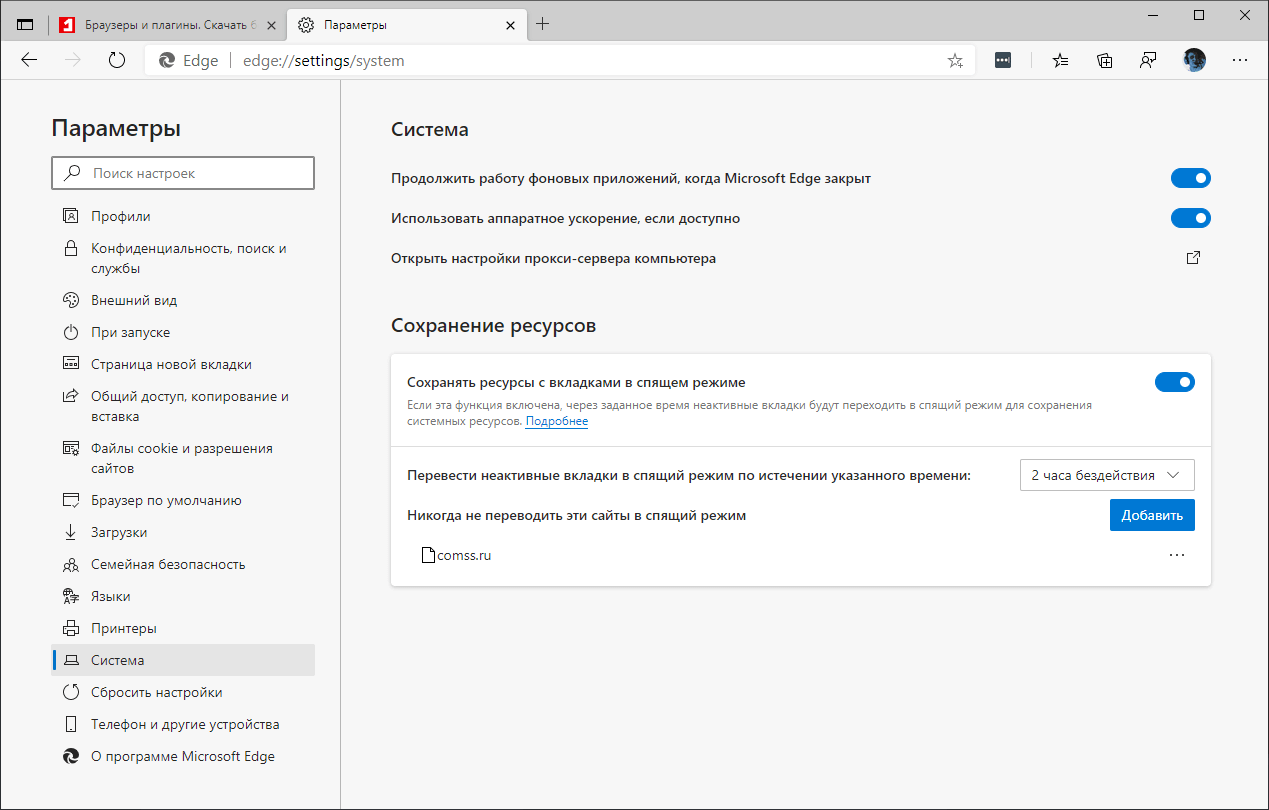Viewport: 1269px width, 810px height.
Task: Expand the 2 hours inactivity dropdown
Action: pyautogui.click(x=1107, y=475)
